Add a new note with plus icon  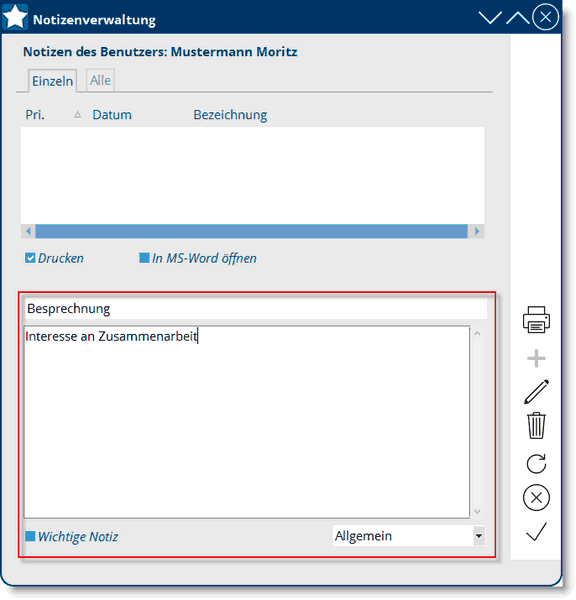(x=536, y=359)
